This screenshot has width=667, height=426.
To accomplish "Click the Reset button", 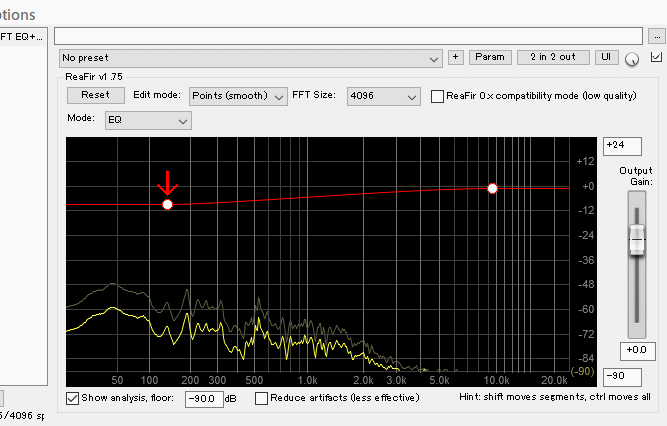I will [x=95, y=96].
